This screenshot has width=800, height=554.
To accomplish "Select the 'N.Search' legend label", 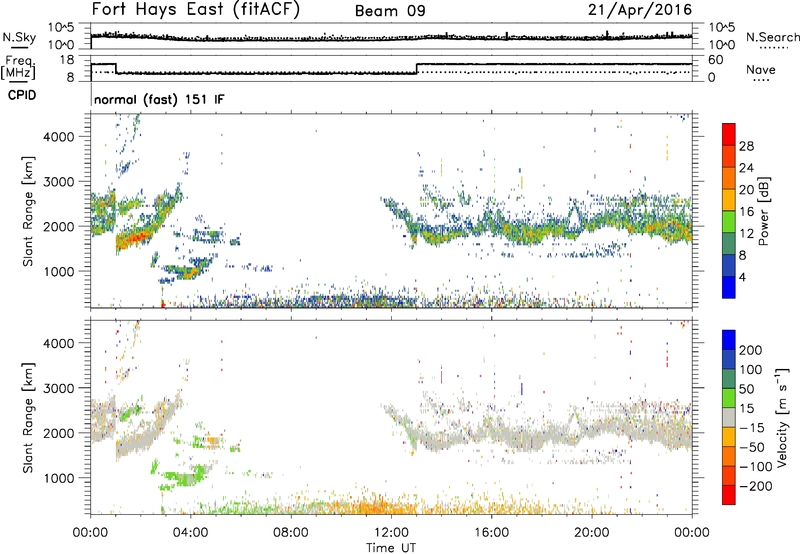I will pyautogui.click(x=772, y=37).
